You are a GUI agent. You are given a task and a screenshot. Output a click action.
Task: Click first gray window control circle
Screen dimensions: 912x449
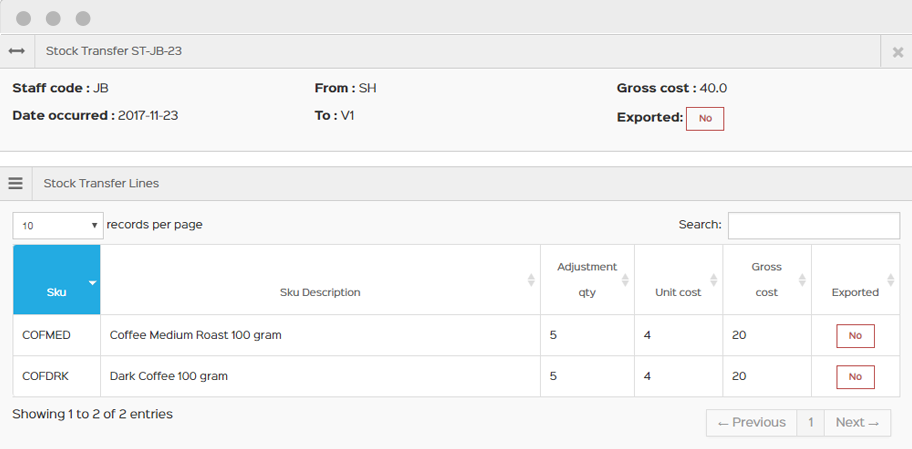tap(23, 19)
